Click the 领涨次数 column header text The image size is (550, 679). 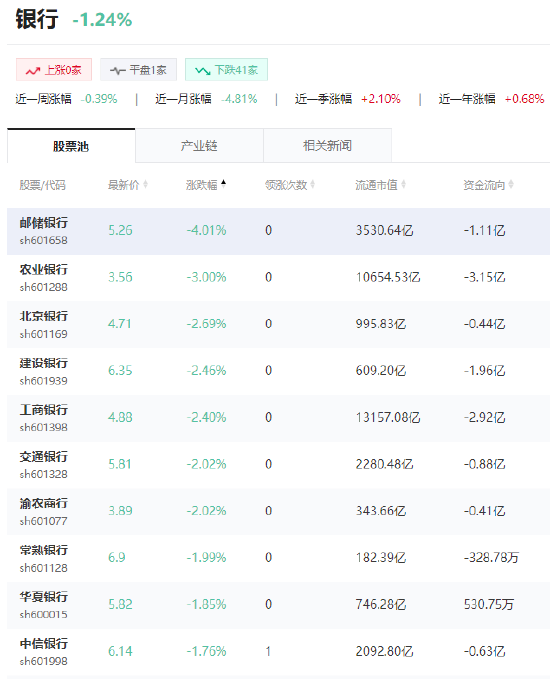pyautogui.click(x=286, y=185)
